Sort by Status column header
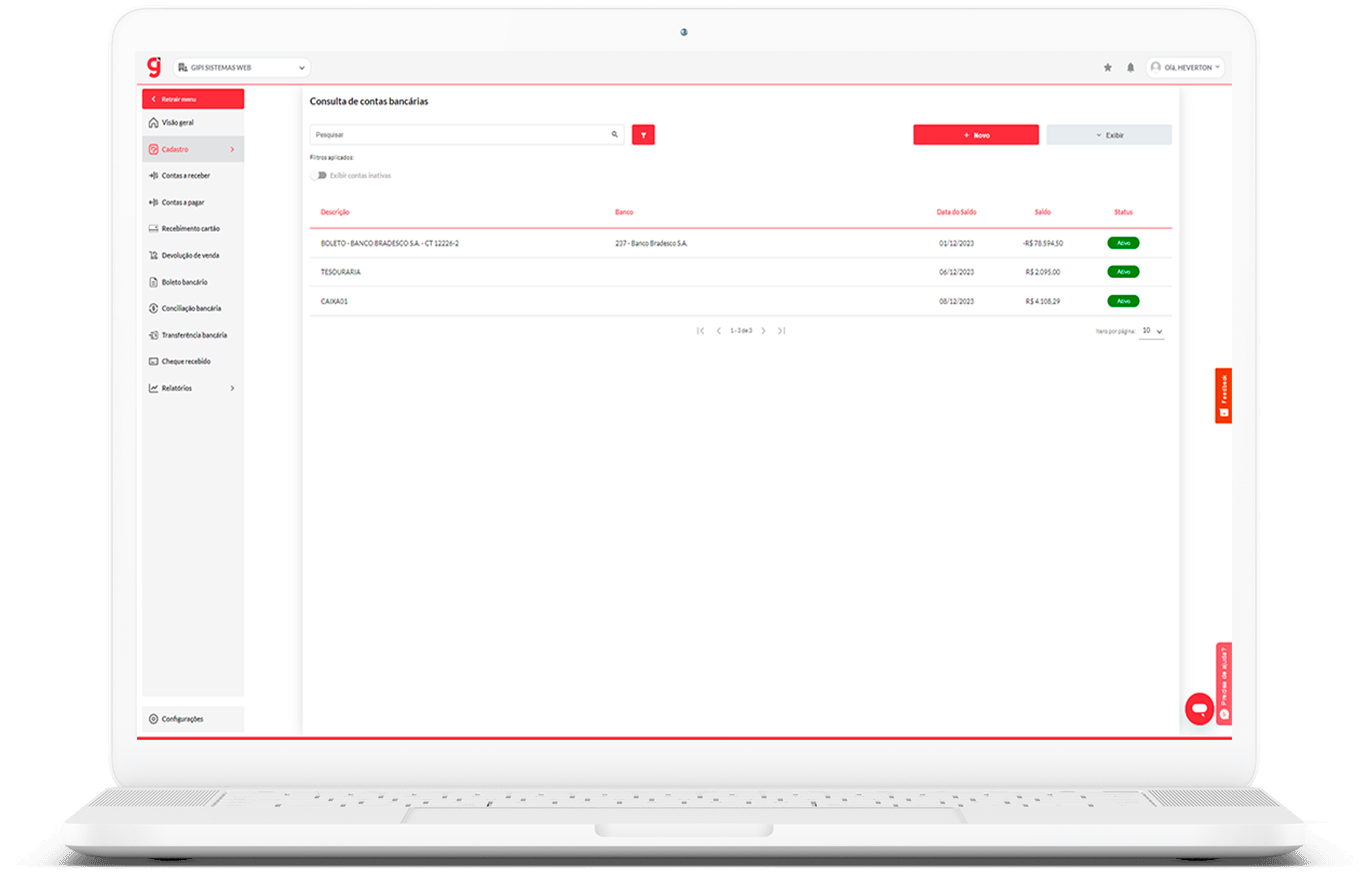The width and height of the screenshot is (1366, 894). pos(1123,212)
